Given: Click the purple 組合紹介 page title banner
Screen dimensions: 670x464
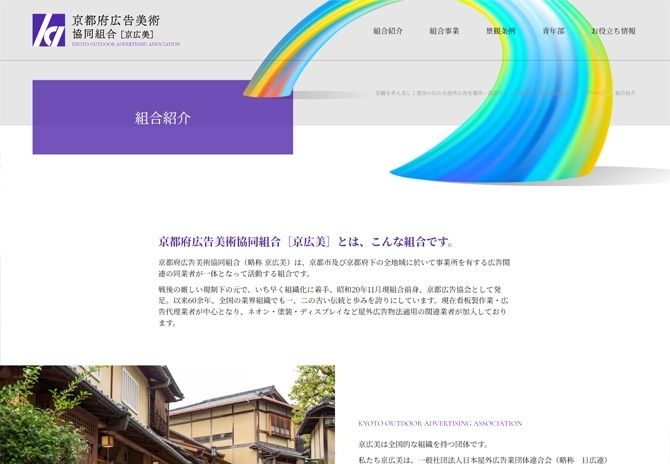Looking at the screenshot, I should click(x=163, y=118).
